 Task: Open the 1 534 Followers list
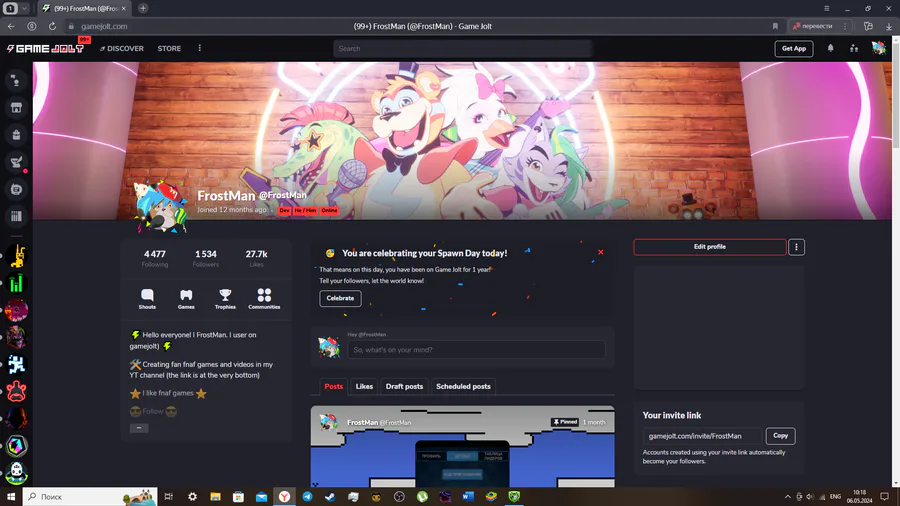coord(205,258)
